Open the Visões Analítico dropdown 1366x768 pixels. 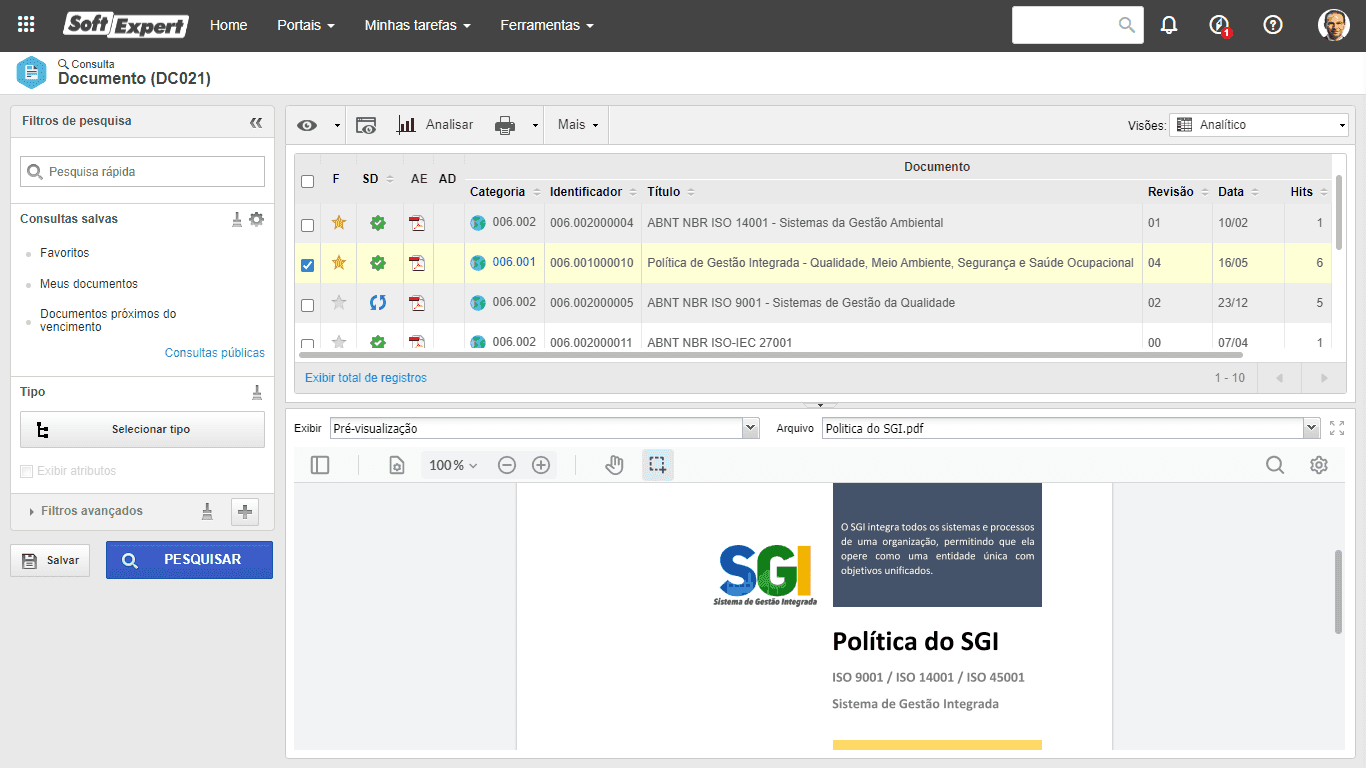coord(1259,125)
